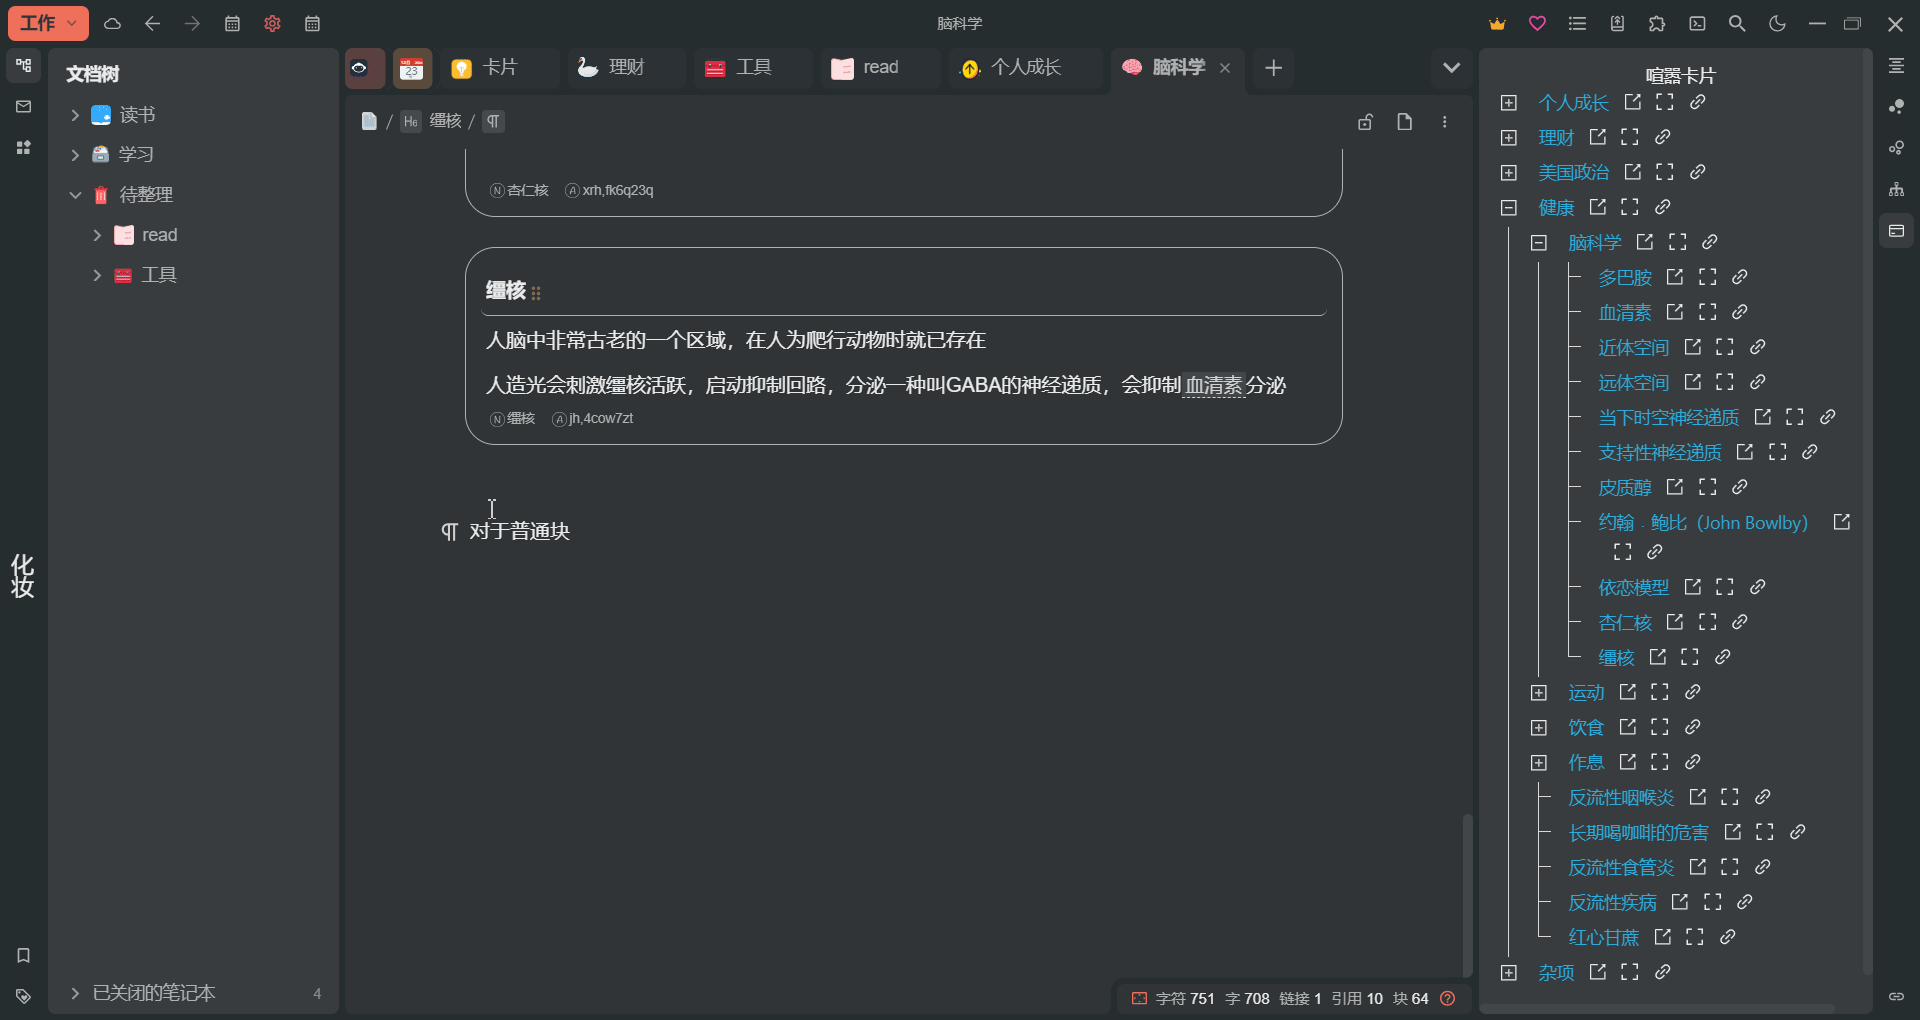
Task: Expand the 脑科学 tab list chevron
Action: (x=1452, y=68)
